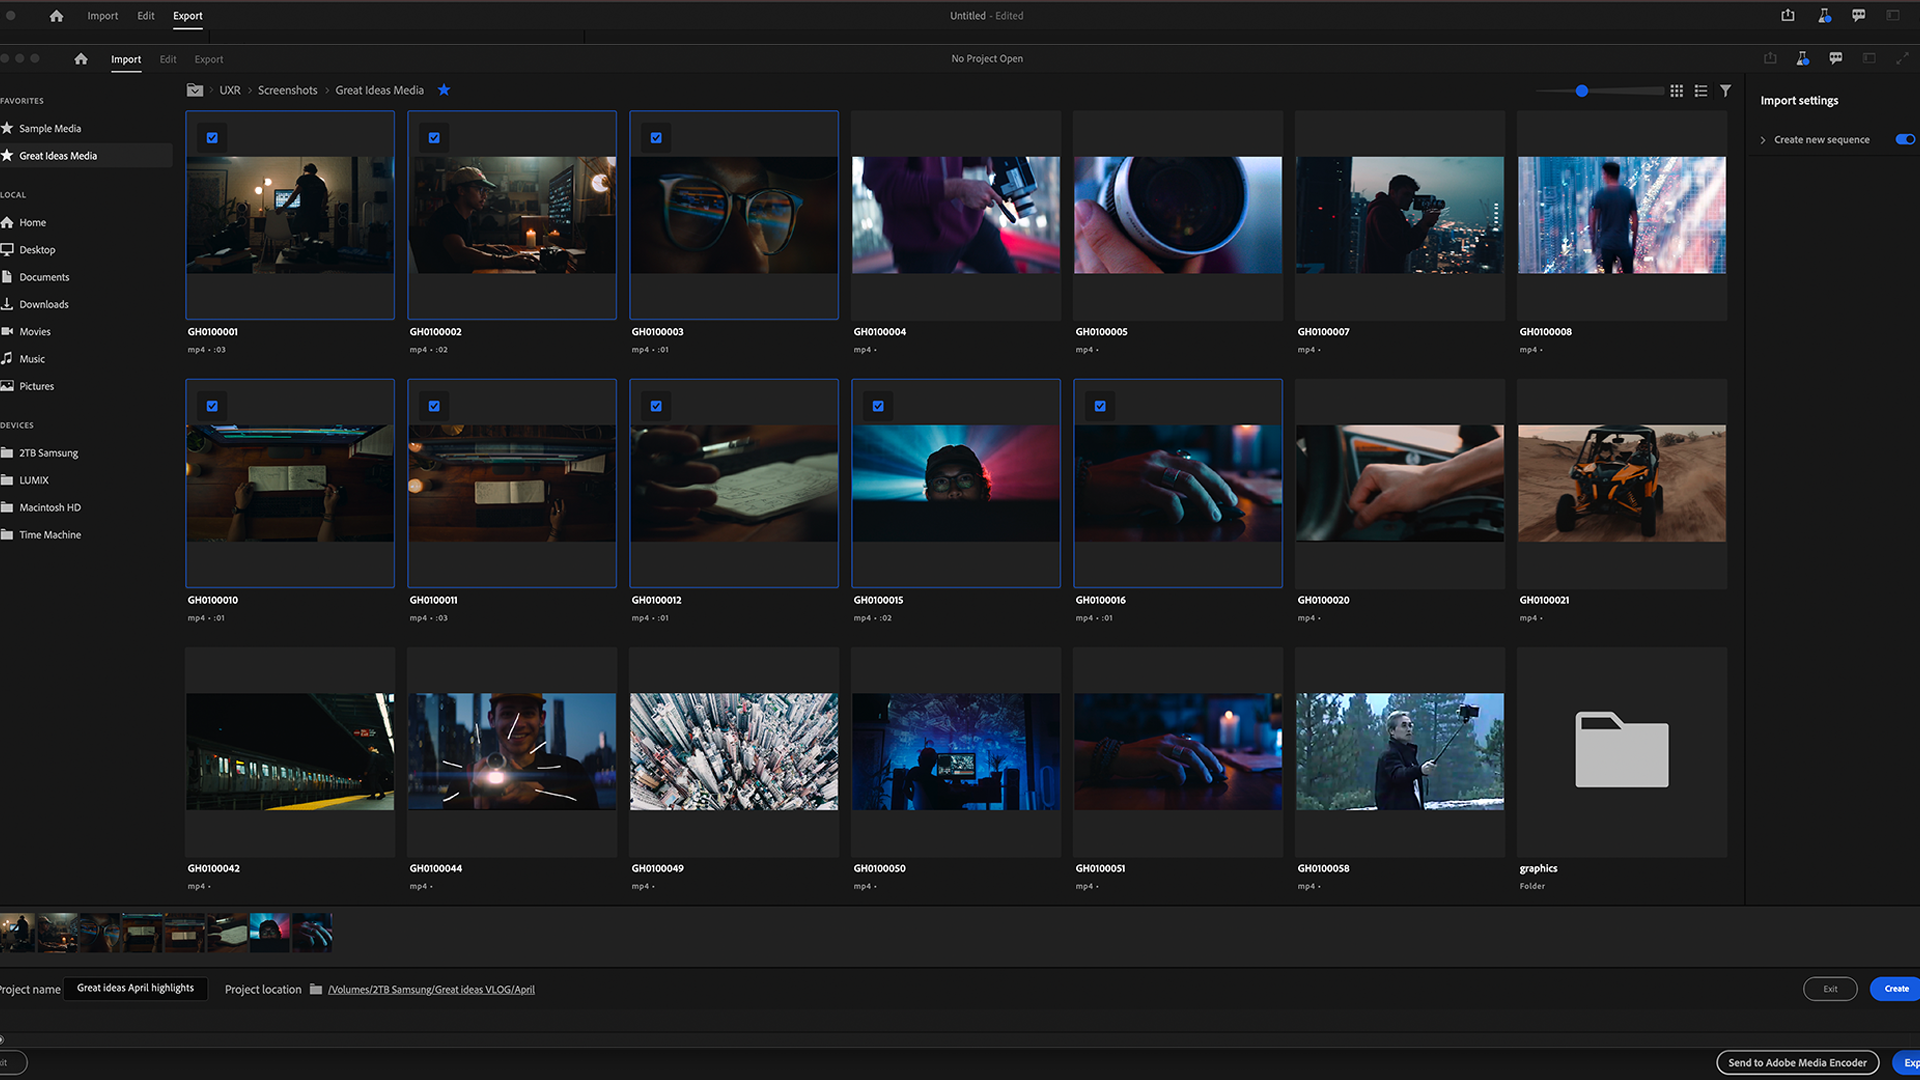
Task: Click the Import tab in the inner window
Action: (x=126, y=59)
